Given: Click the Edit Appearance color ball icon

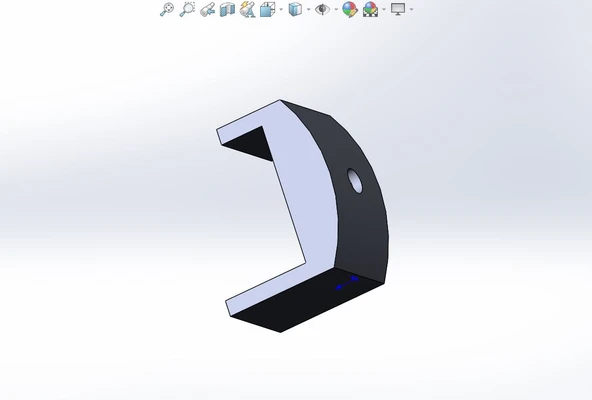Looking at the screenshot, I should [350, 9].
